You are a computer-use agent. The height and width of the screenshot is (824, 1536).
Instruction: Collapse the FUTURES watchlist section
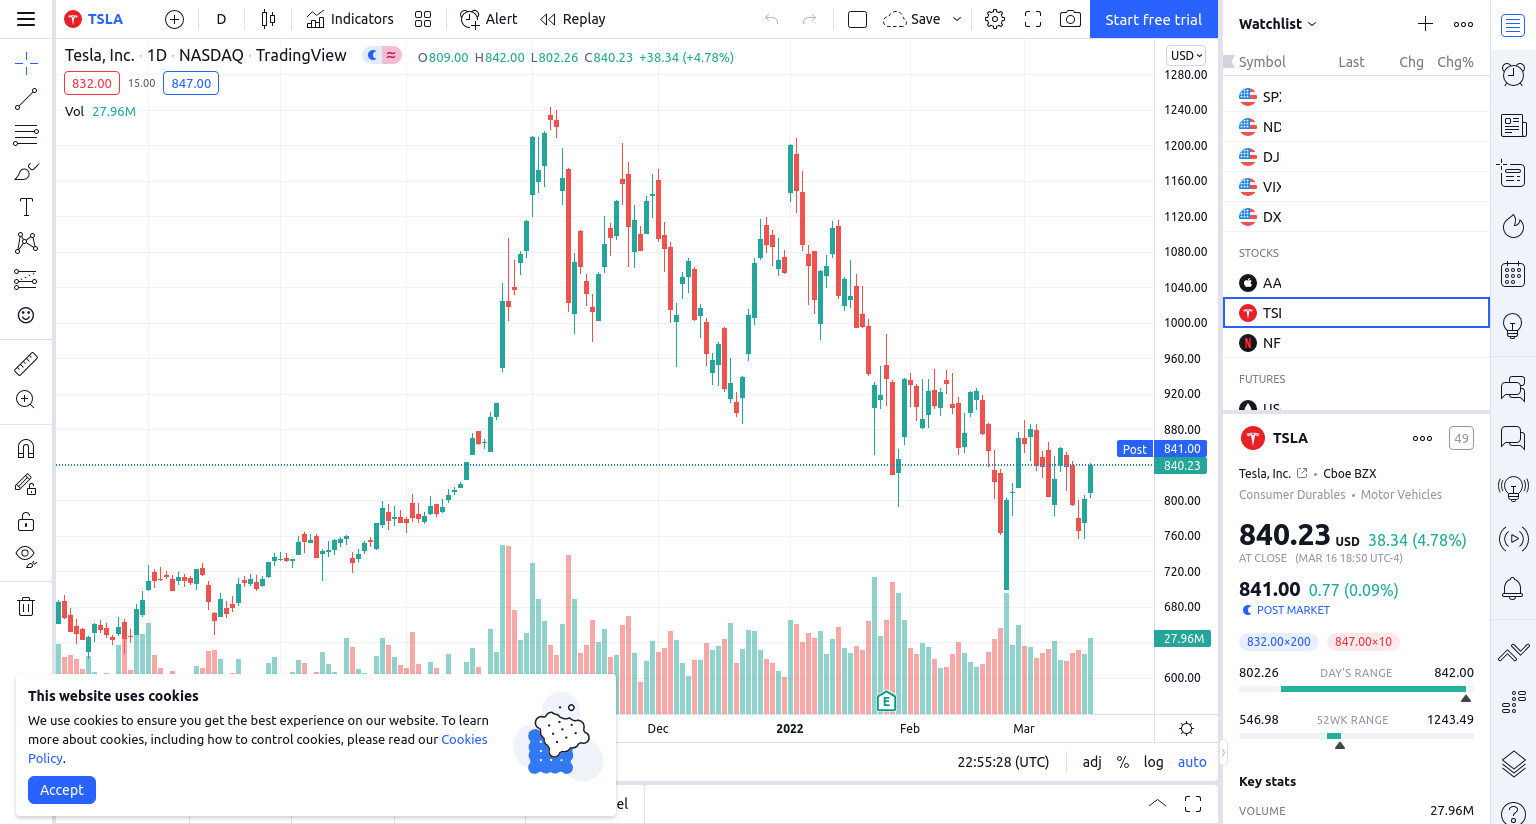click(1262, 379)
